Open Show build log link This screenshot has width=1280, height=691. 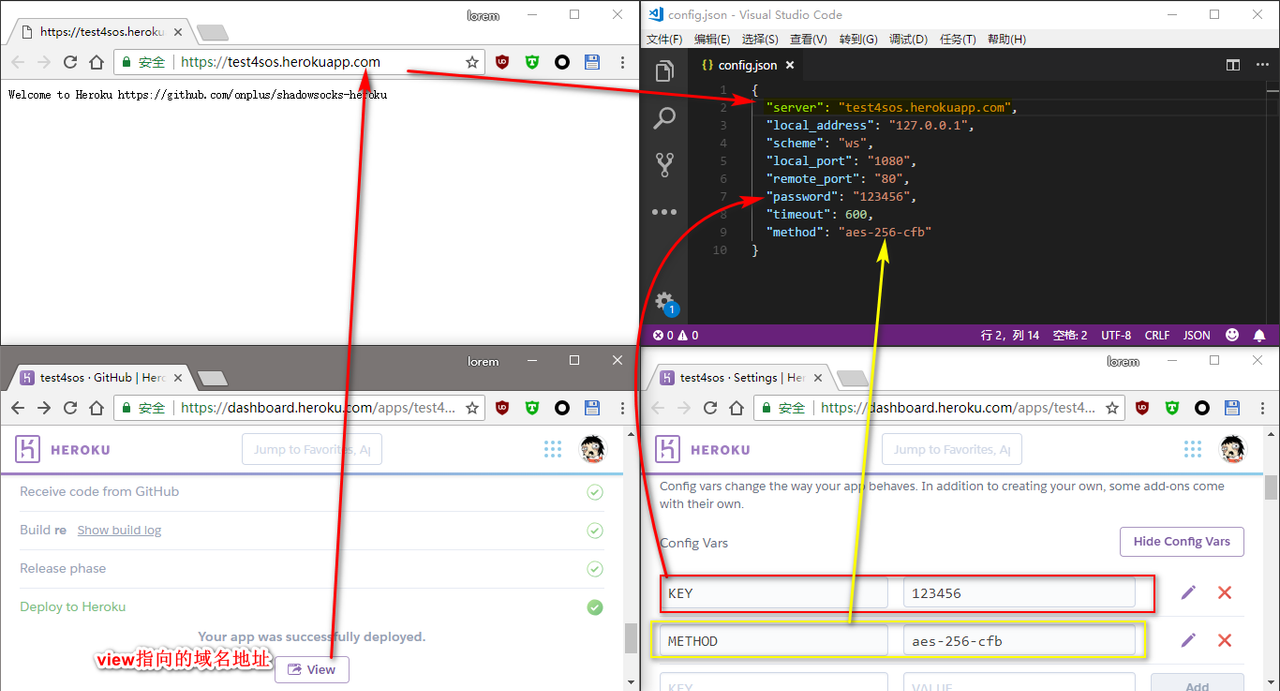[119, 530]
